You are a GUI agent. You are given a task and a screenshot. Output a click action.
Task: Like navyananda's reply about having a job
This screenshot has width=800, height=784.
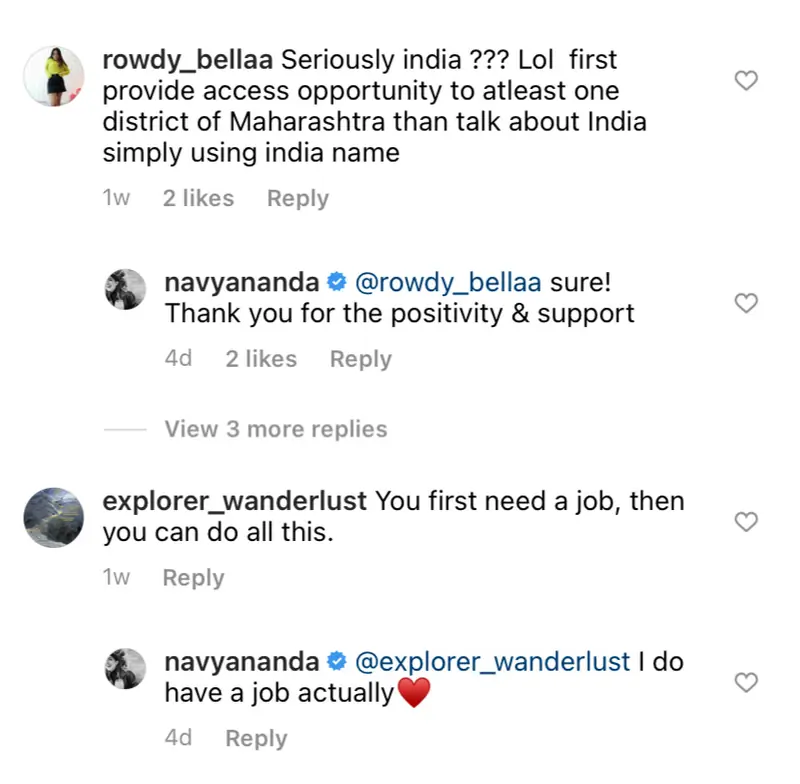tap(746, 683)
